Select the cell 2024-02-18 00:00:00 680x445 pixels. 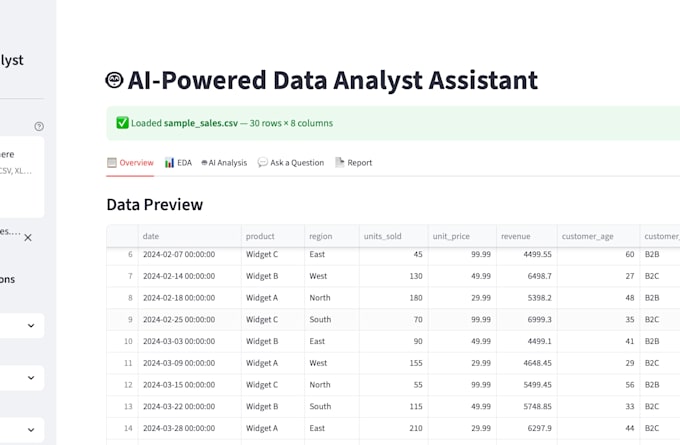[190, 298]
